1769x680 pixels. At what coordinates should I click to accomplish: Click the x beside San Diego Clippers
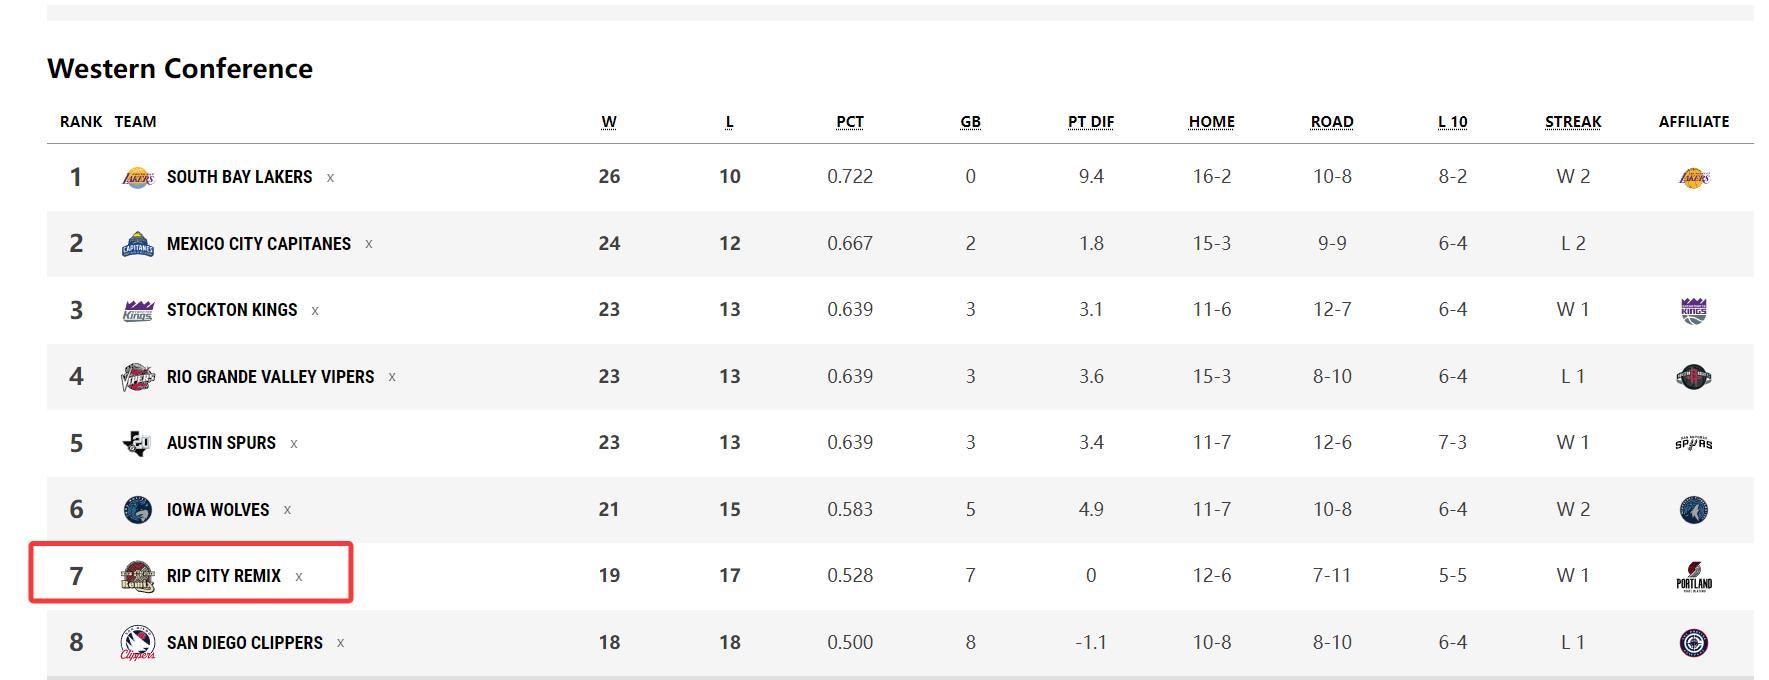(x=341, y=643)
